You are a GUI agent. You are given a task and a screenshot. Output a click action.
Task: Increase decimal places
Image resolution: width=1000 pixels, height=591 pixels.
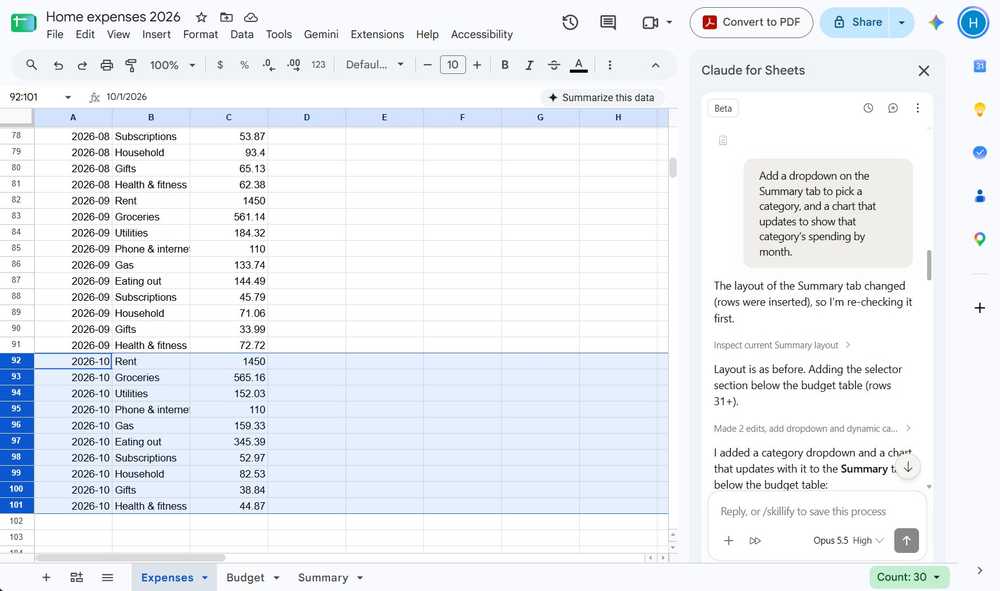click(293, 65)
